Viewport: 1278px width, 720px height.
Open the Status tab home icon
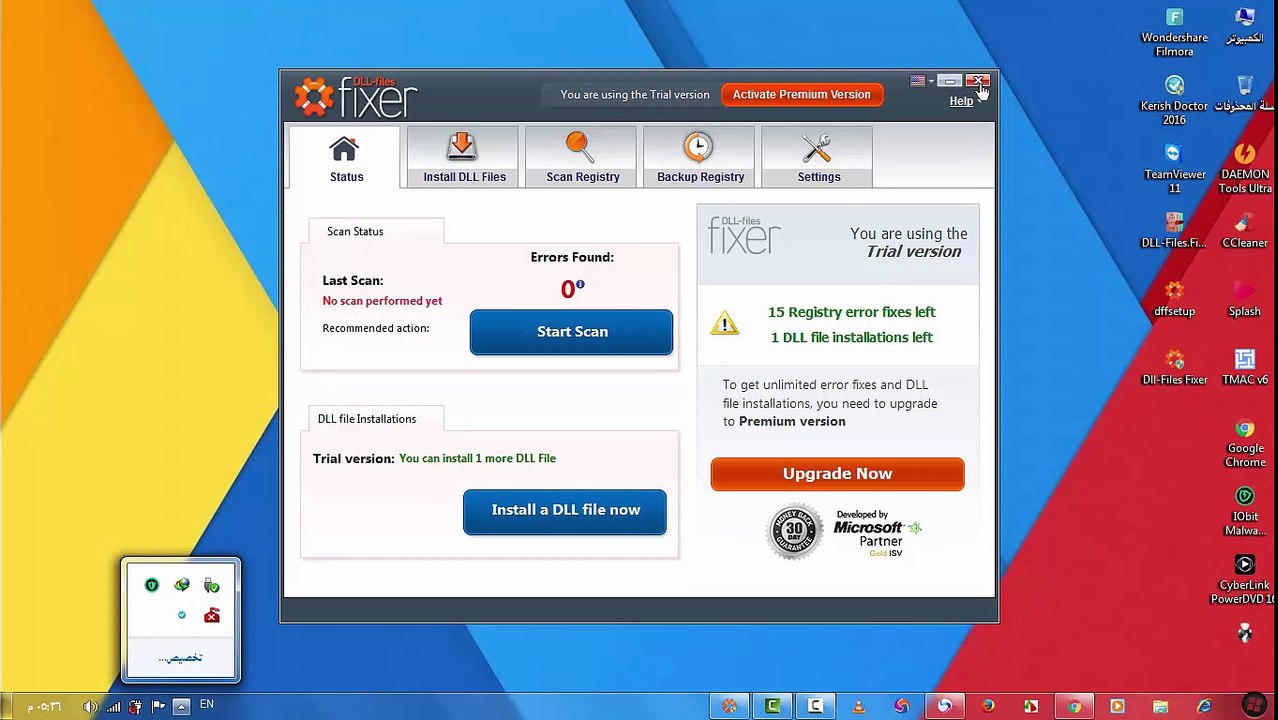point(344,150)
